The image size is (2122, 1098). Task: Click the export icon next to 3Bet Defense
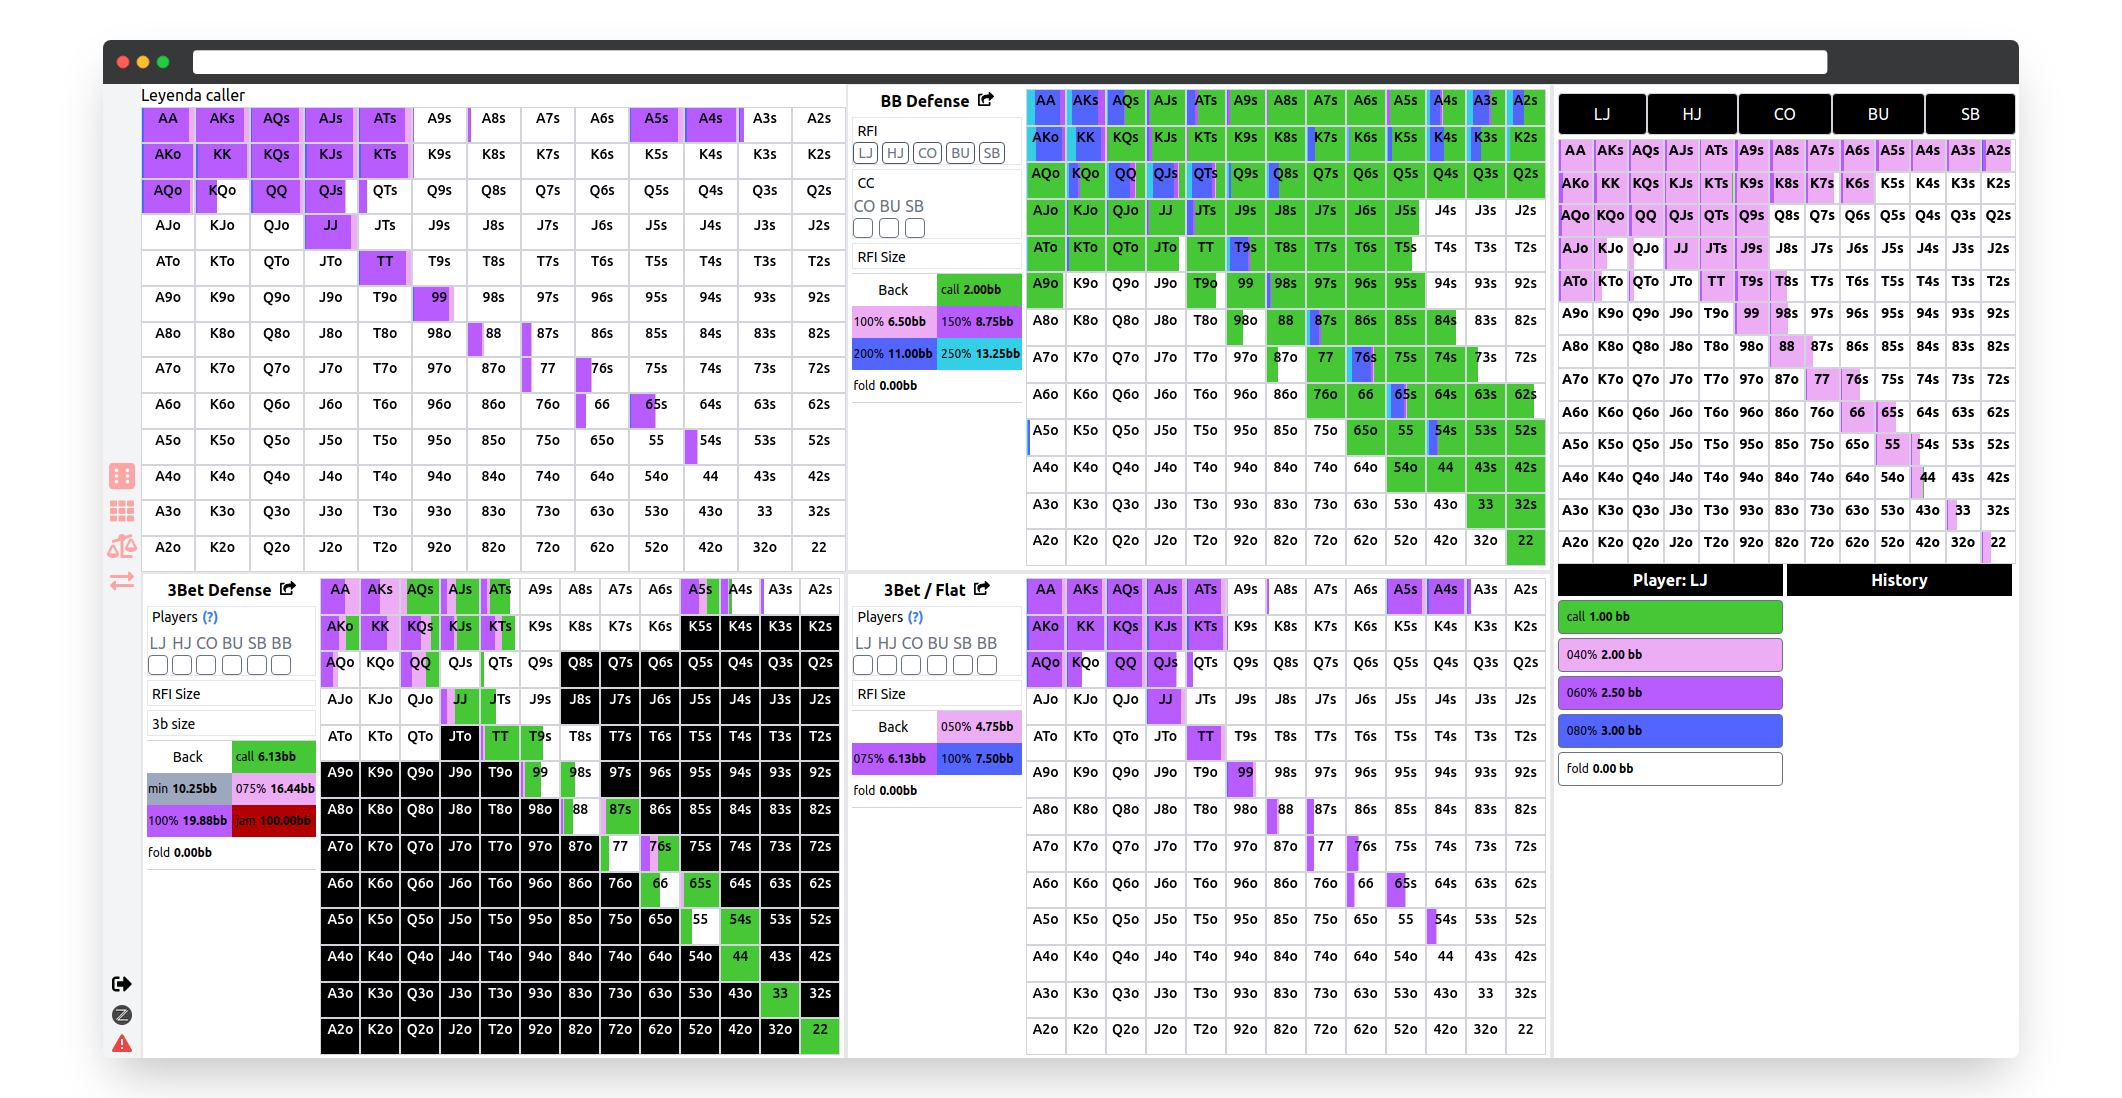[x=288, y=589]
